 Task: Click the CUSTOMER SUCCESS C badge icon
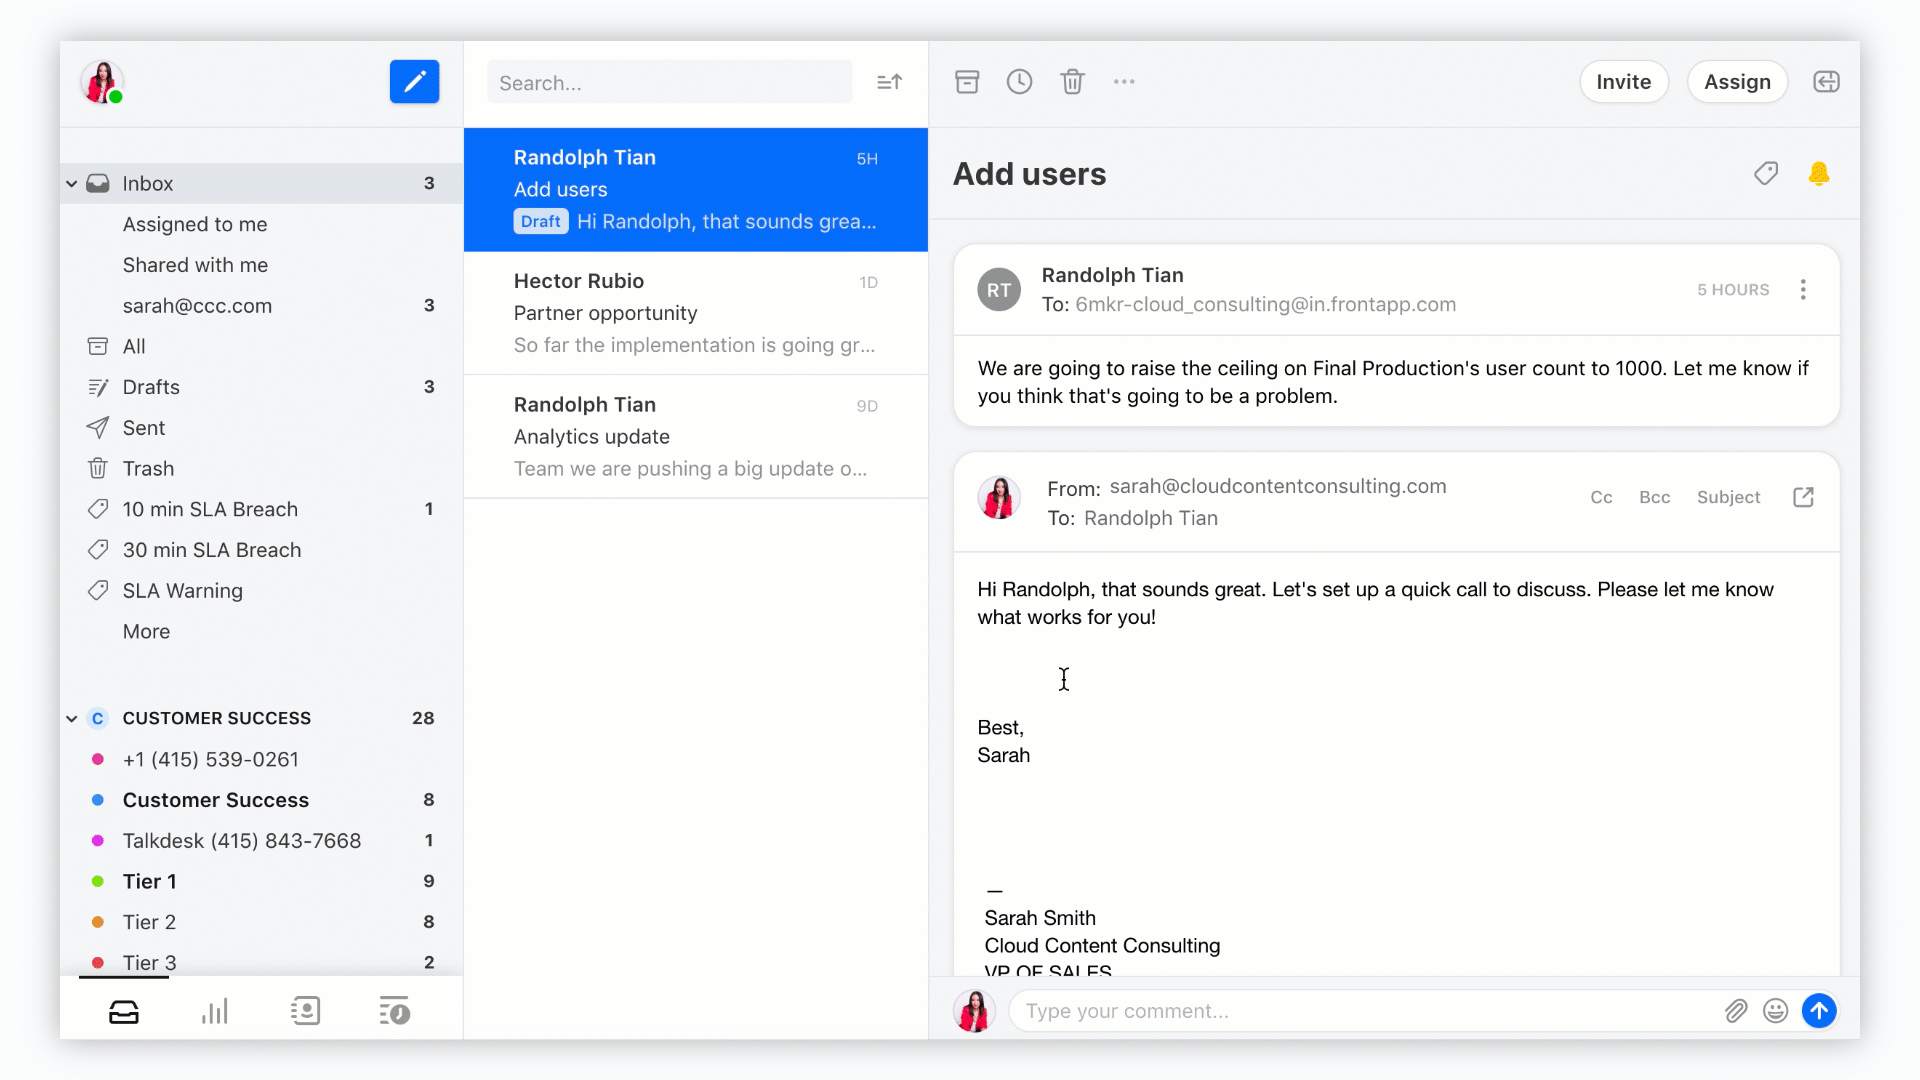98,719
